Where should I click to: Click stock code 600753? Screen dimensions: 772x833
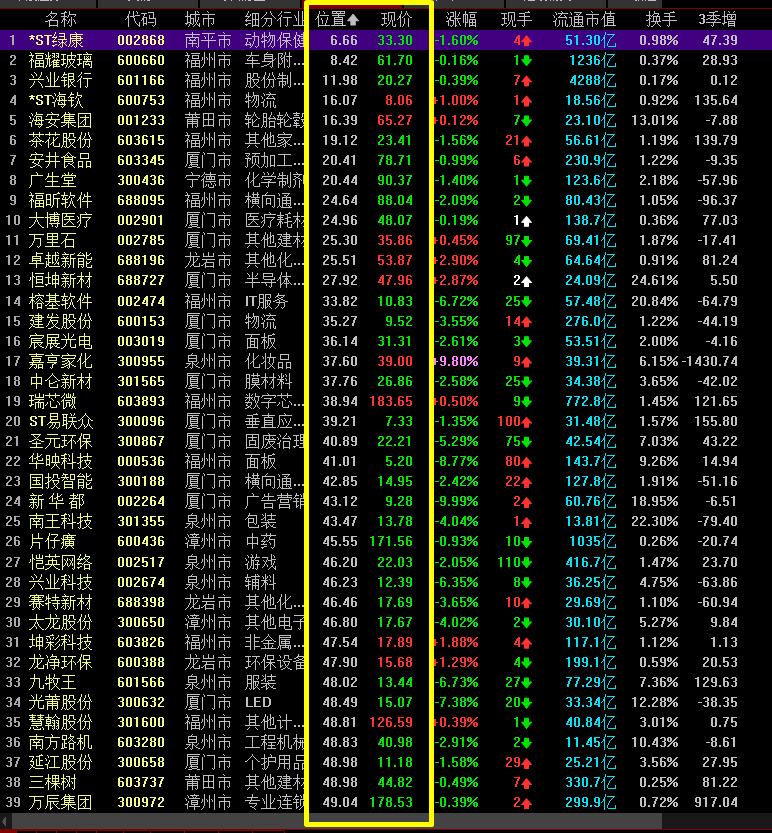coord(141,100)
